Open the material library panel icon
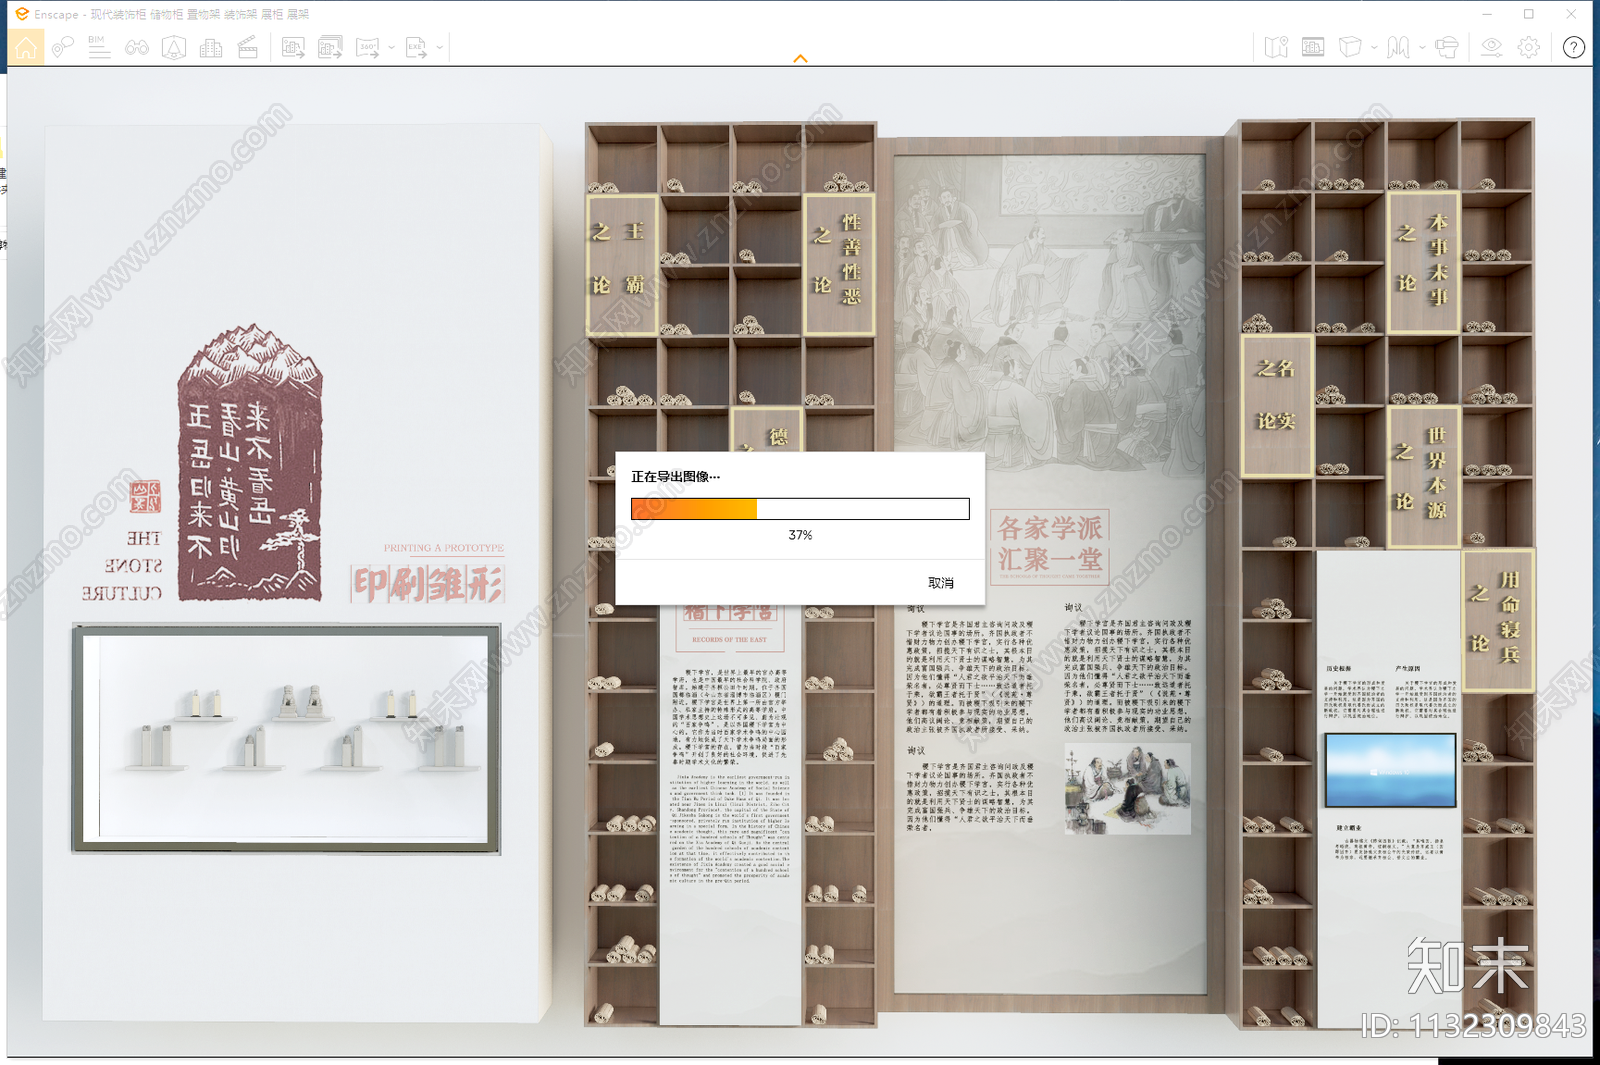The width and height of the screenshot is (1600, 1065). [1313, 47]
